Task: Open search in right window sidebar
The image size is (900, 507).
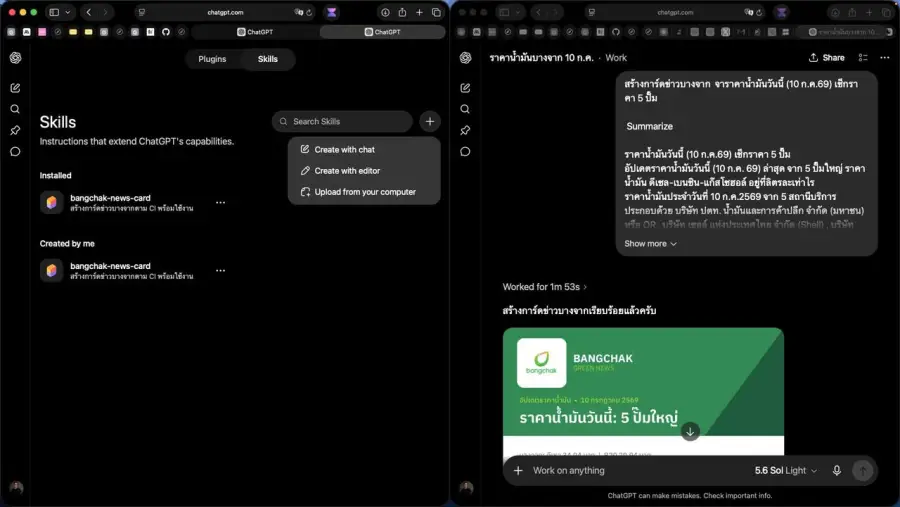Action: coord(465,109)
